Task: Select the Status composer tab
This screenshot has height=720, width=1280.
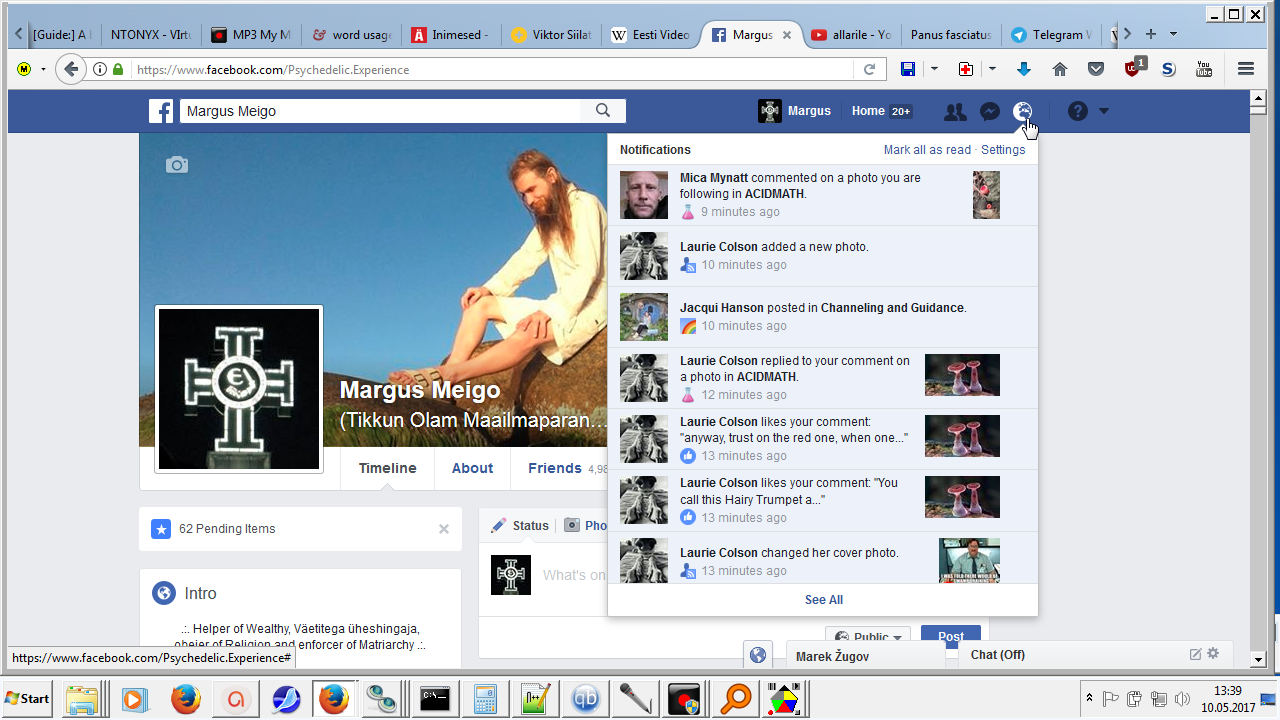Action: (519, 525)
